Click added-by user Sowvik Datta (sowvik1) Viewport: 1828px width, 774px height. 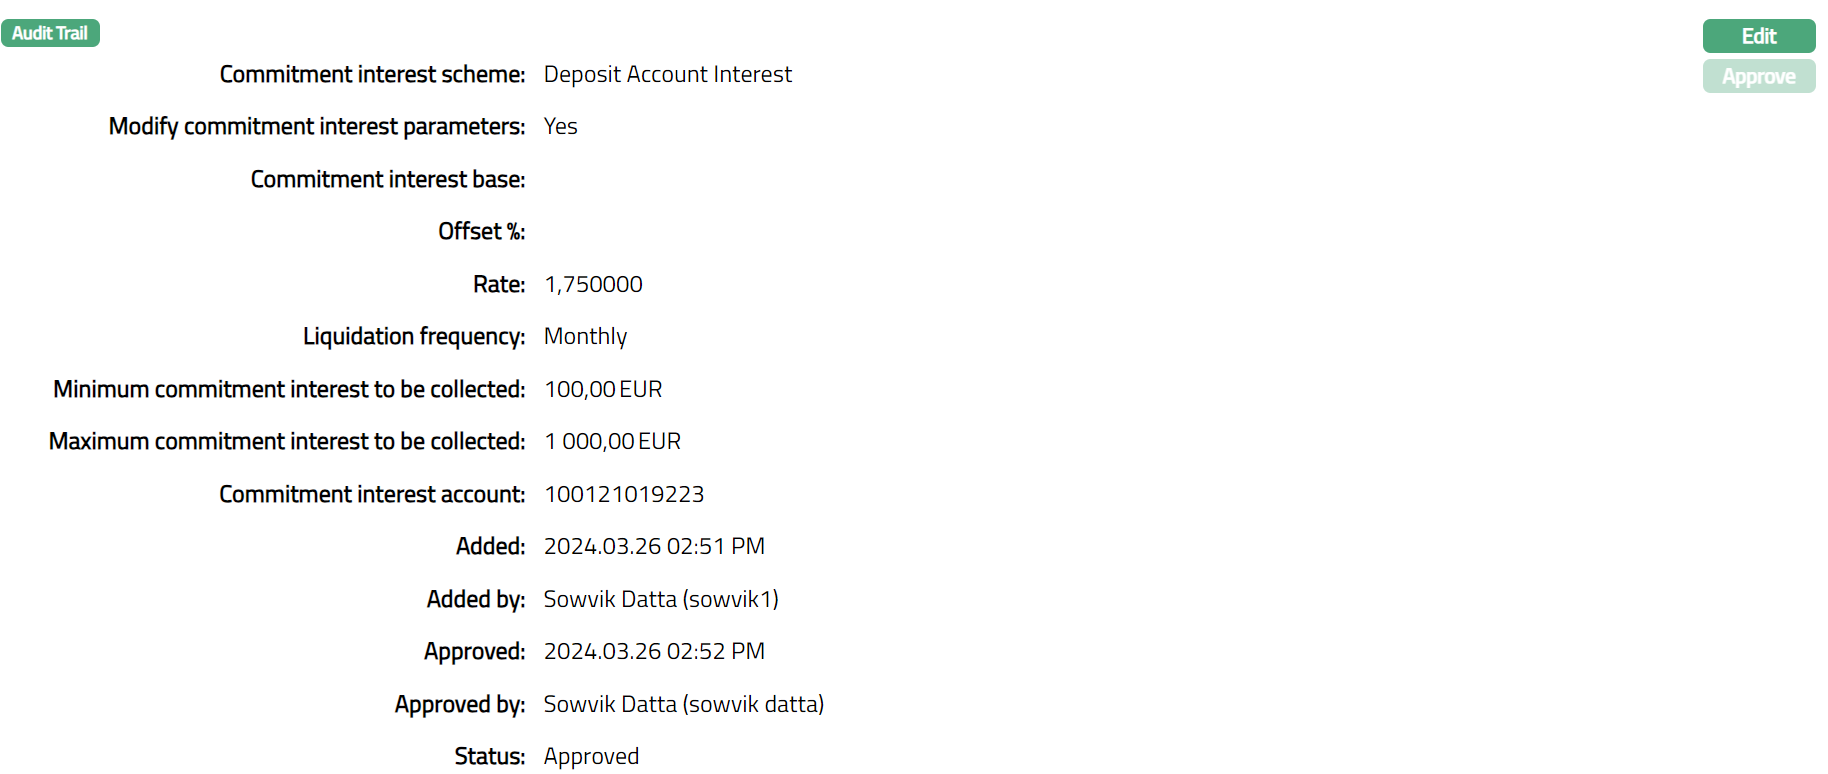(661, 600)
